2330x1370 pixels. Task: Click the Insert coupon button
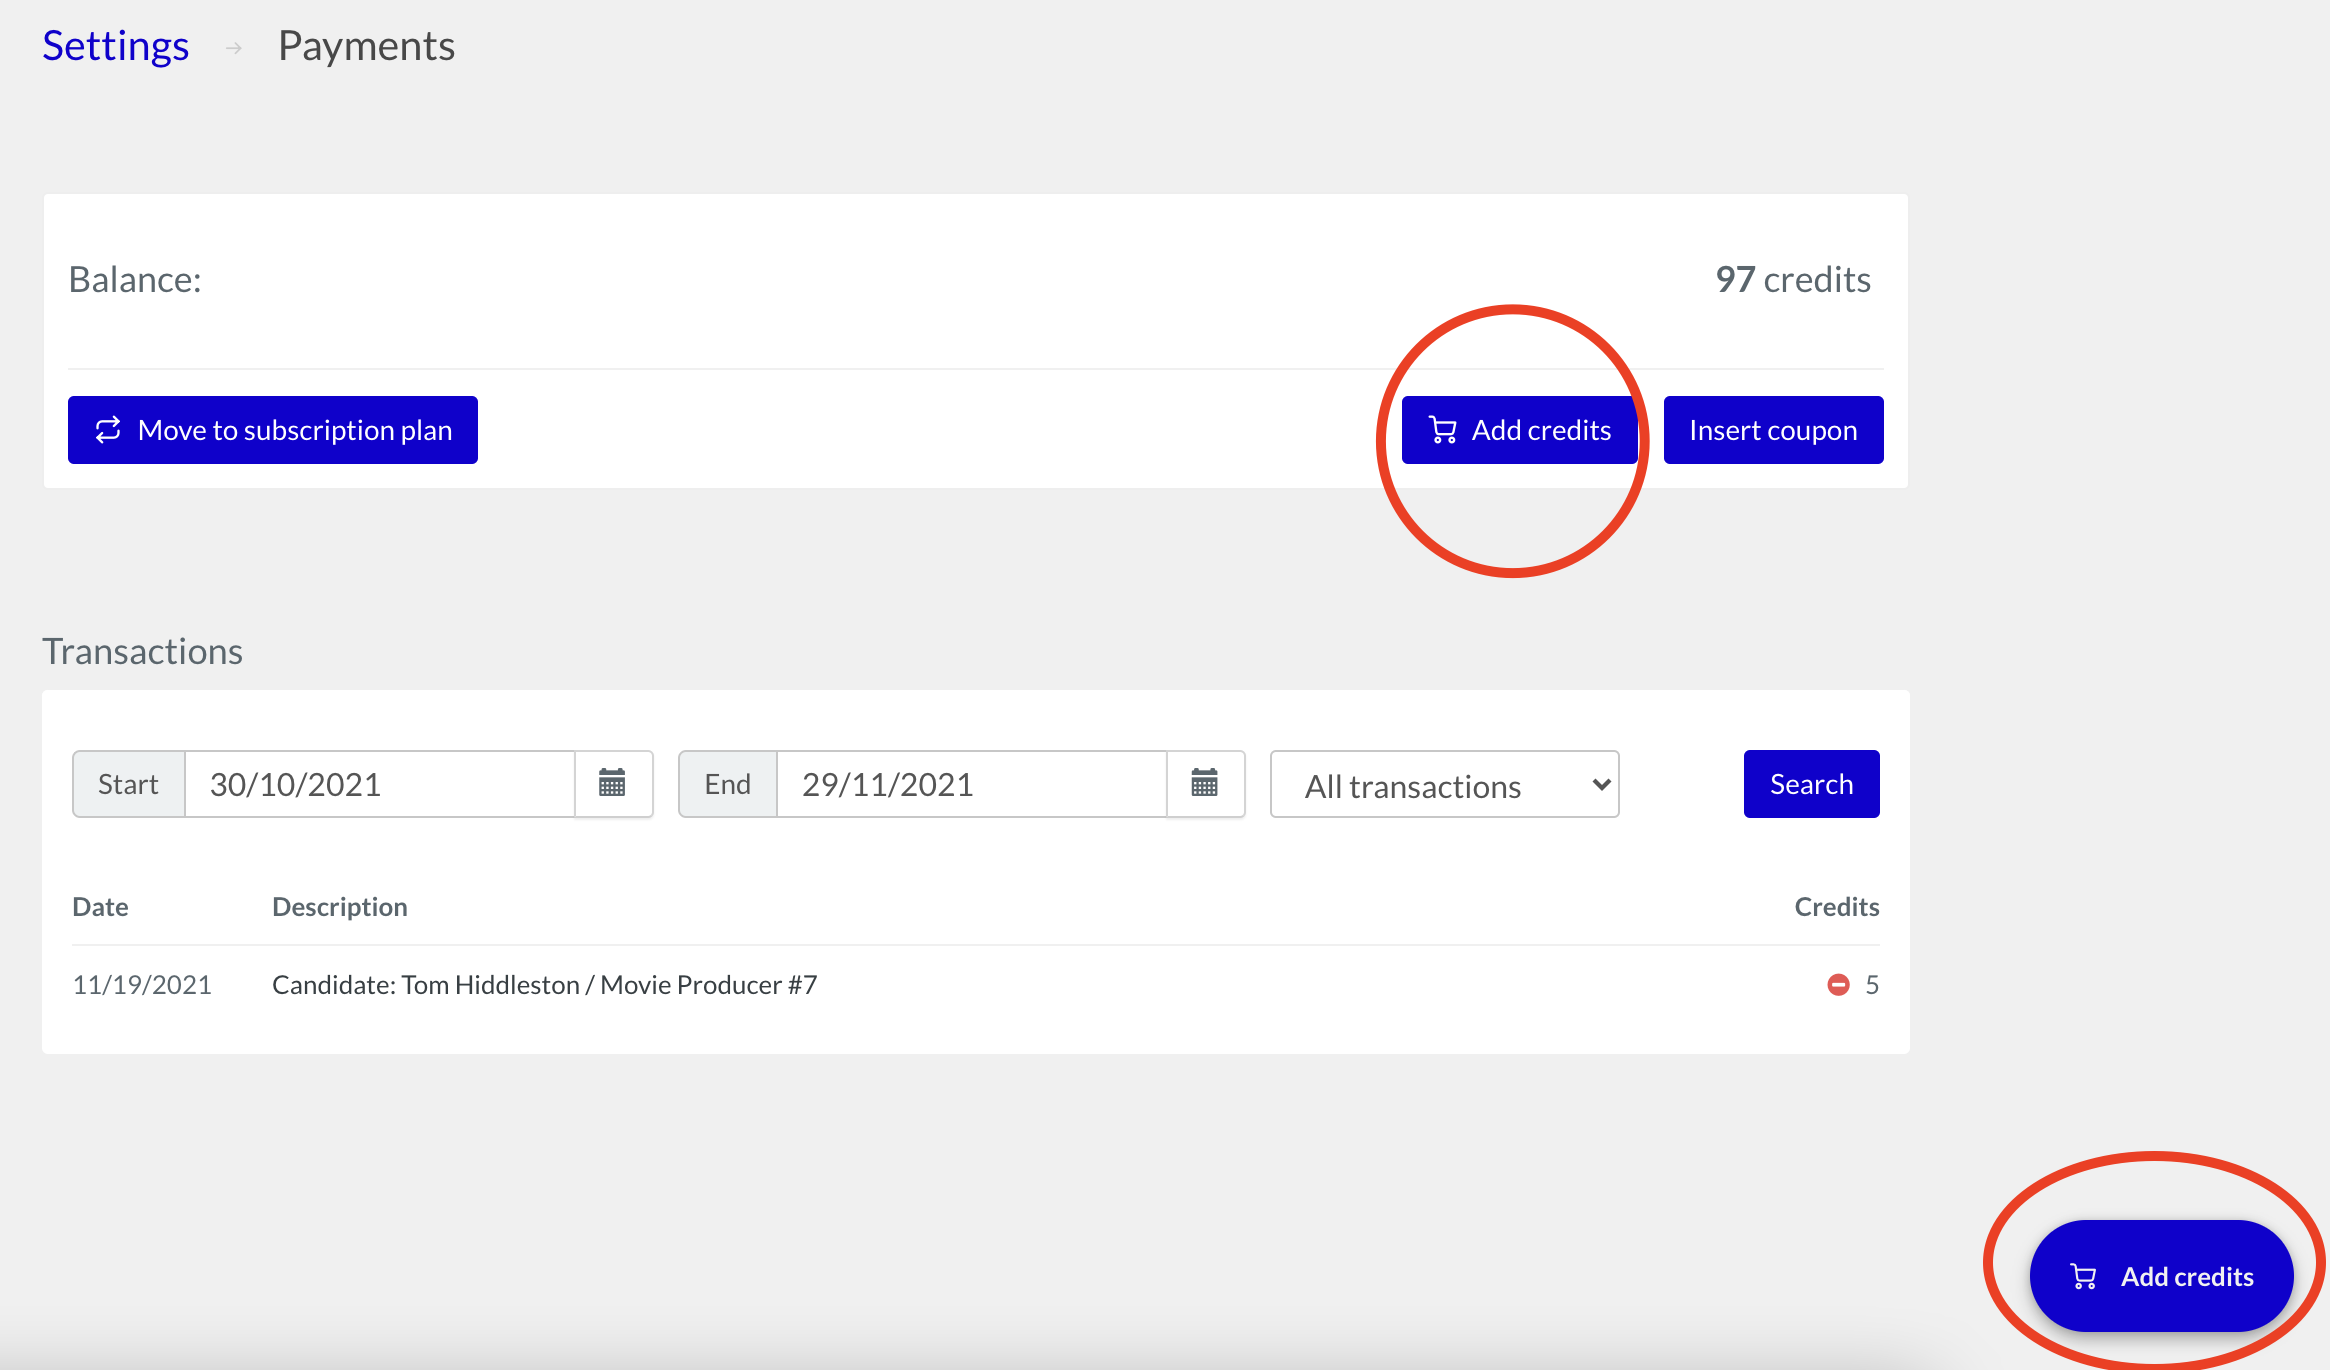(x=1773, y=430)
